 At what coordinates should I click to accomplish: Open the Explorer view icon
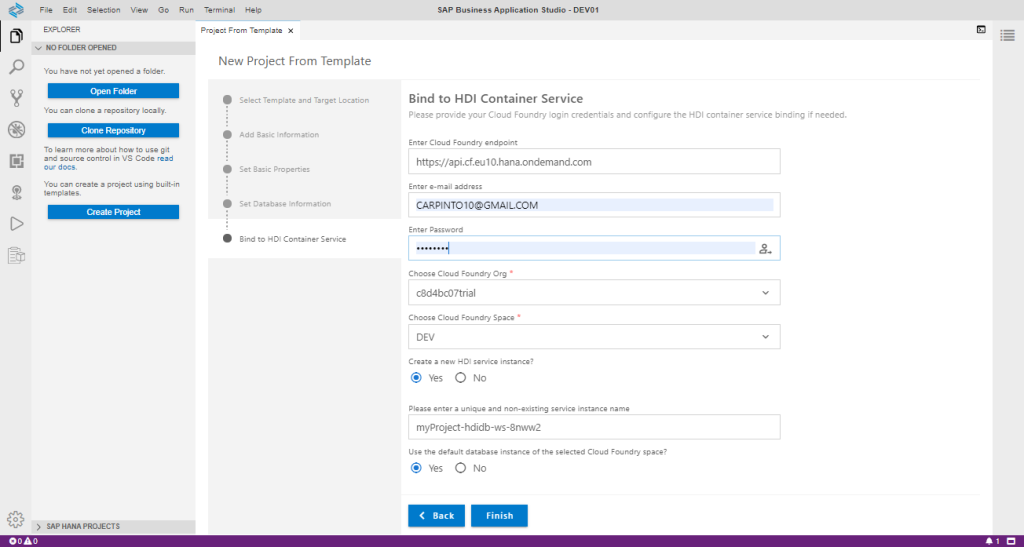click(x=16, y=36)
